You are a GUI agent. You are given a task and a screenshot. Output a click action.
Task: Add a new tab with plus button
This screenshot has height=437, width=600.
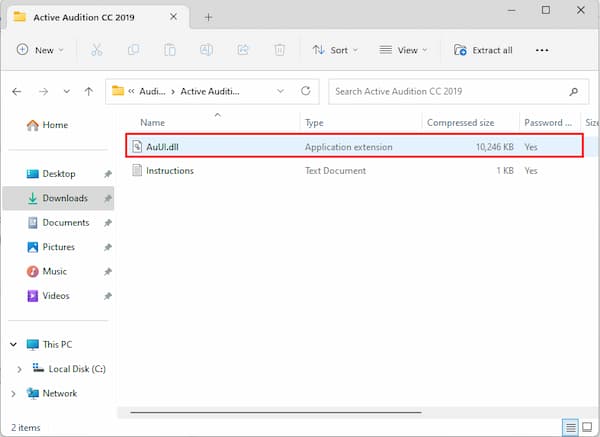(x=209, y=17)
